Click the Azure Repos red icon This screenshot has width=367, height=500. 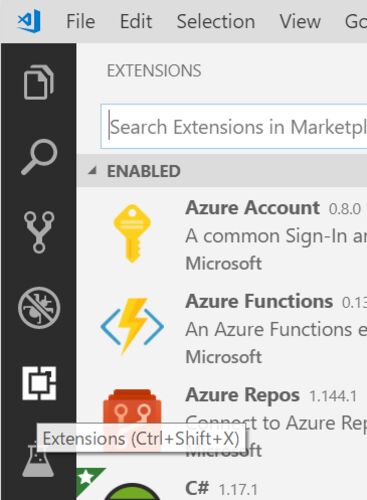(x=132, y=408)
